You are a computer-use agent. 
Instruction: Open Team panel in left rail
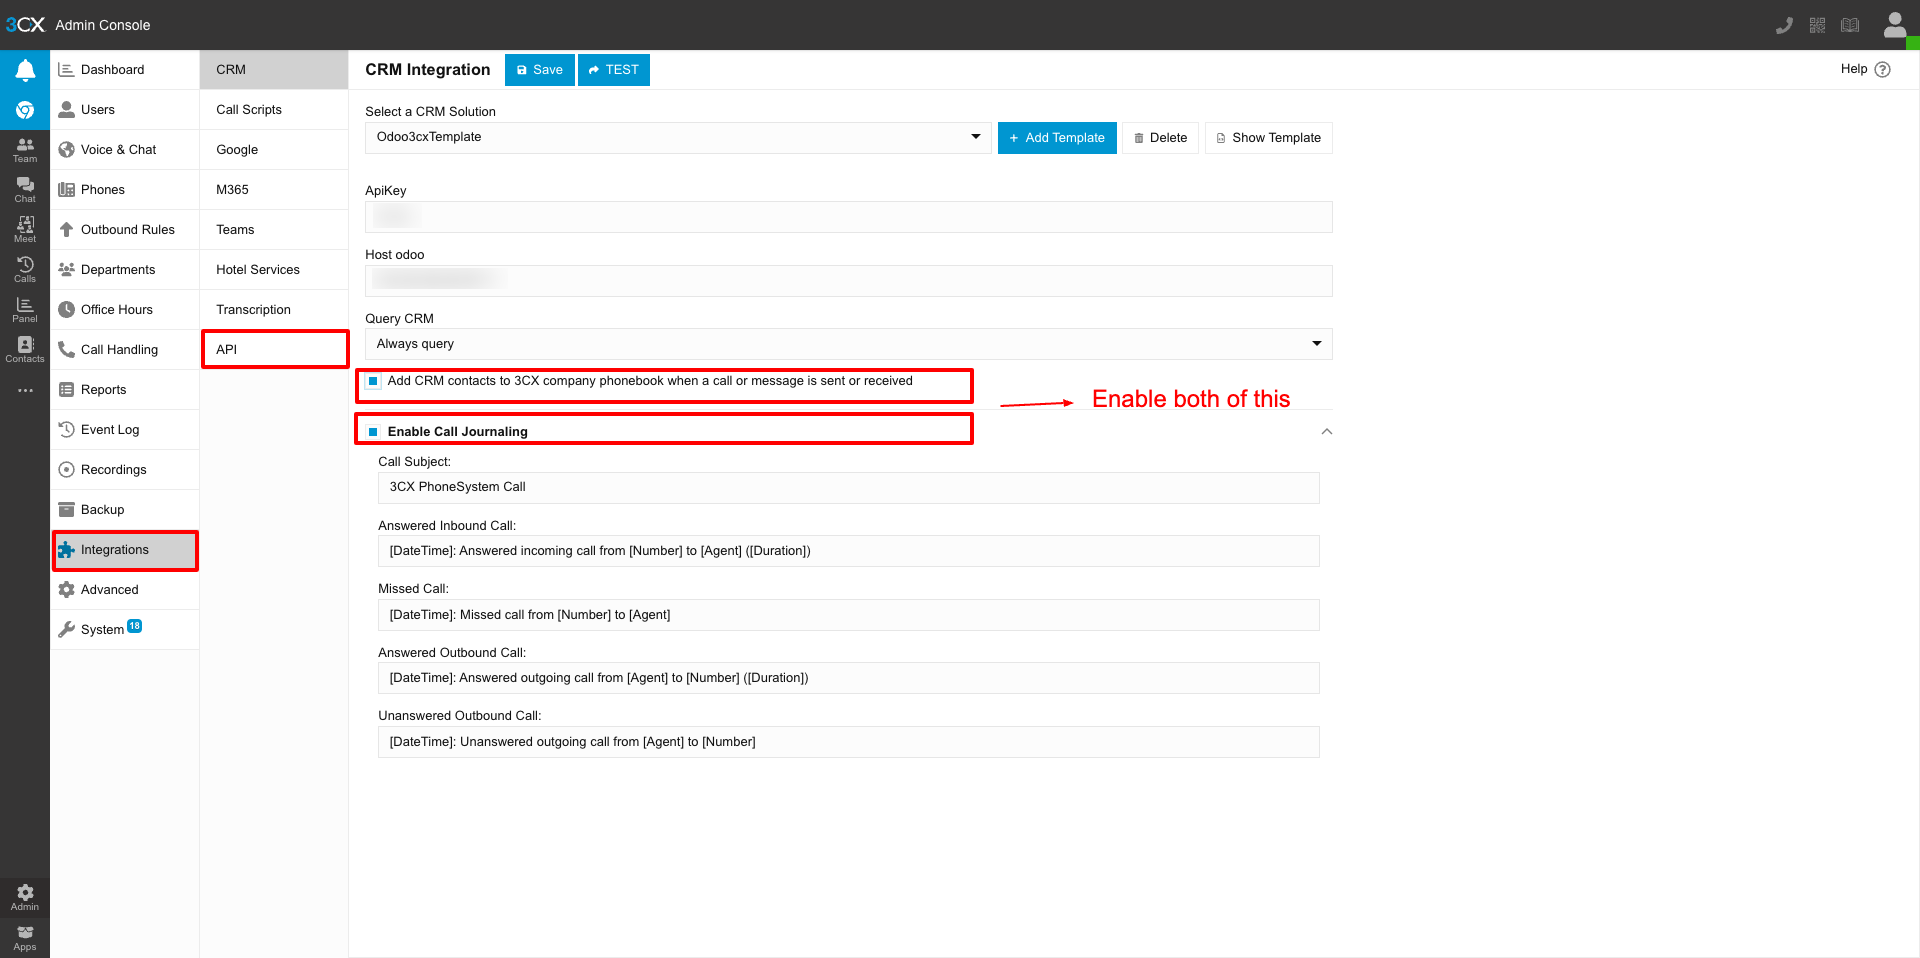tap(25, 150)
